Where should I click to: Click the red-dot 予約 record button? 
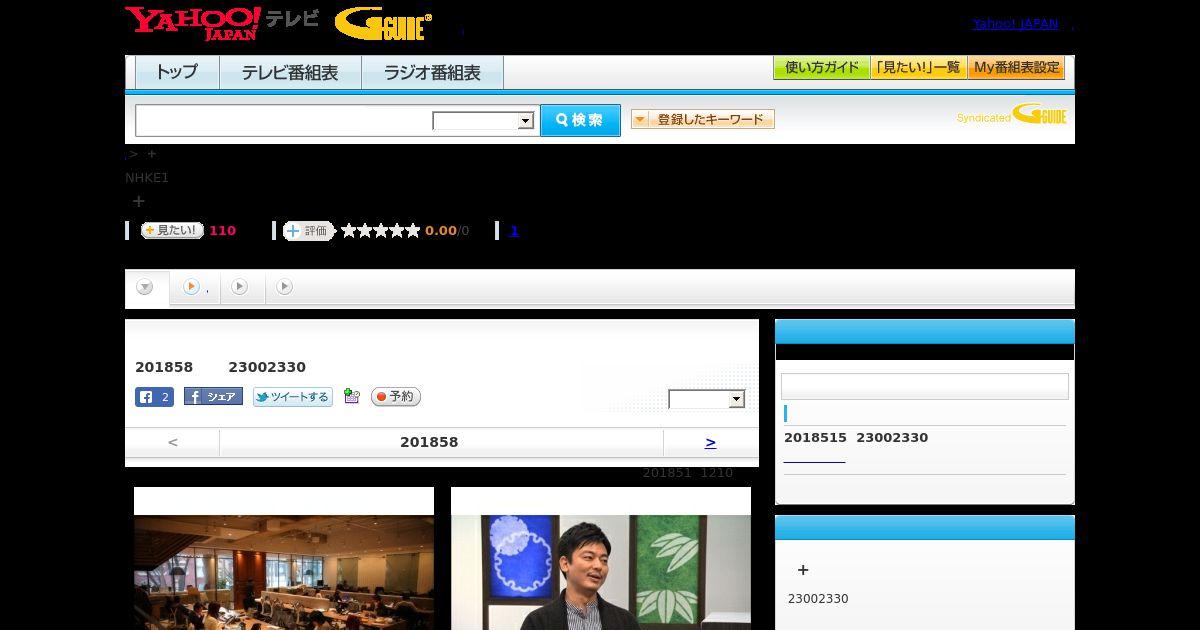click(396, 397)
